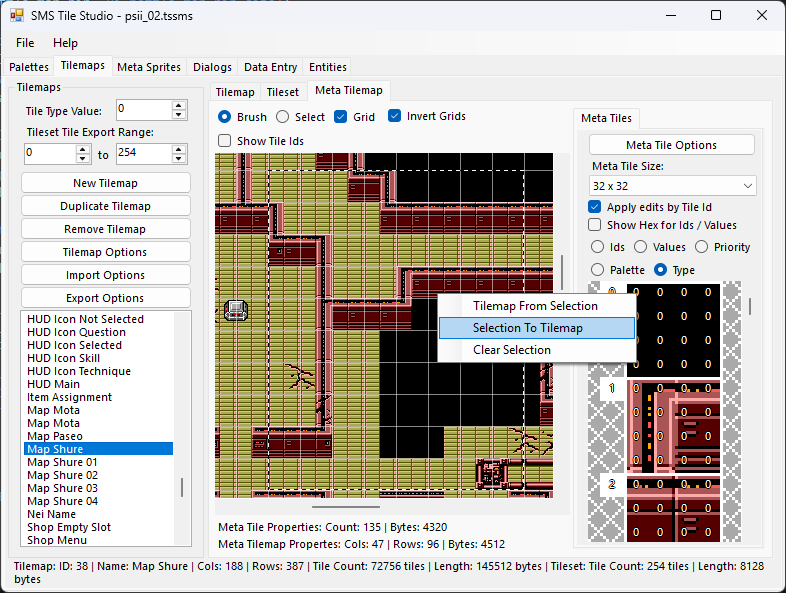
Task: Increase the Tile Type Value spinner
Action: (178, 106)
